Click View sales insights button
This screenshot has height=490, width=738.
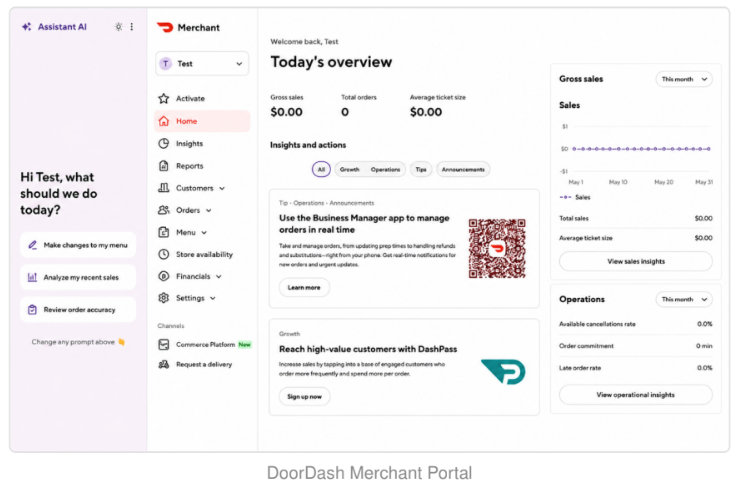pyautogui.click(x=636, y=261)
